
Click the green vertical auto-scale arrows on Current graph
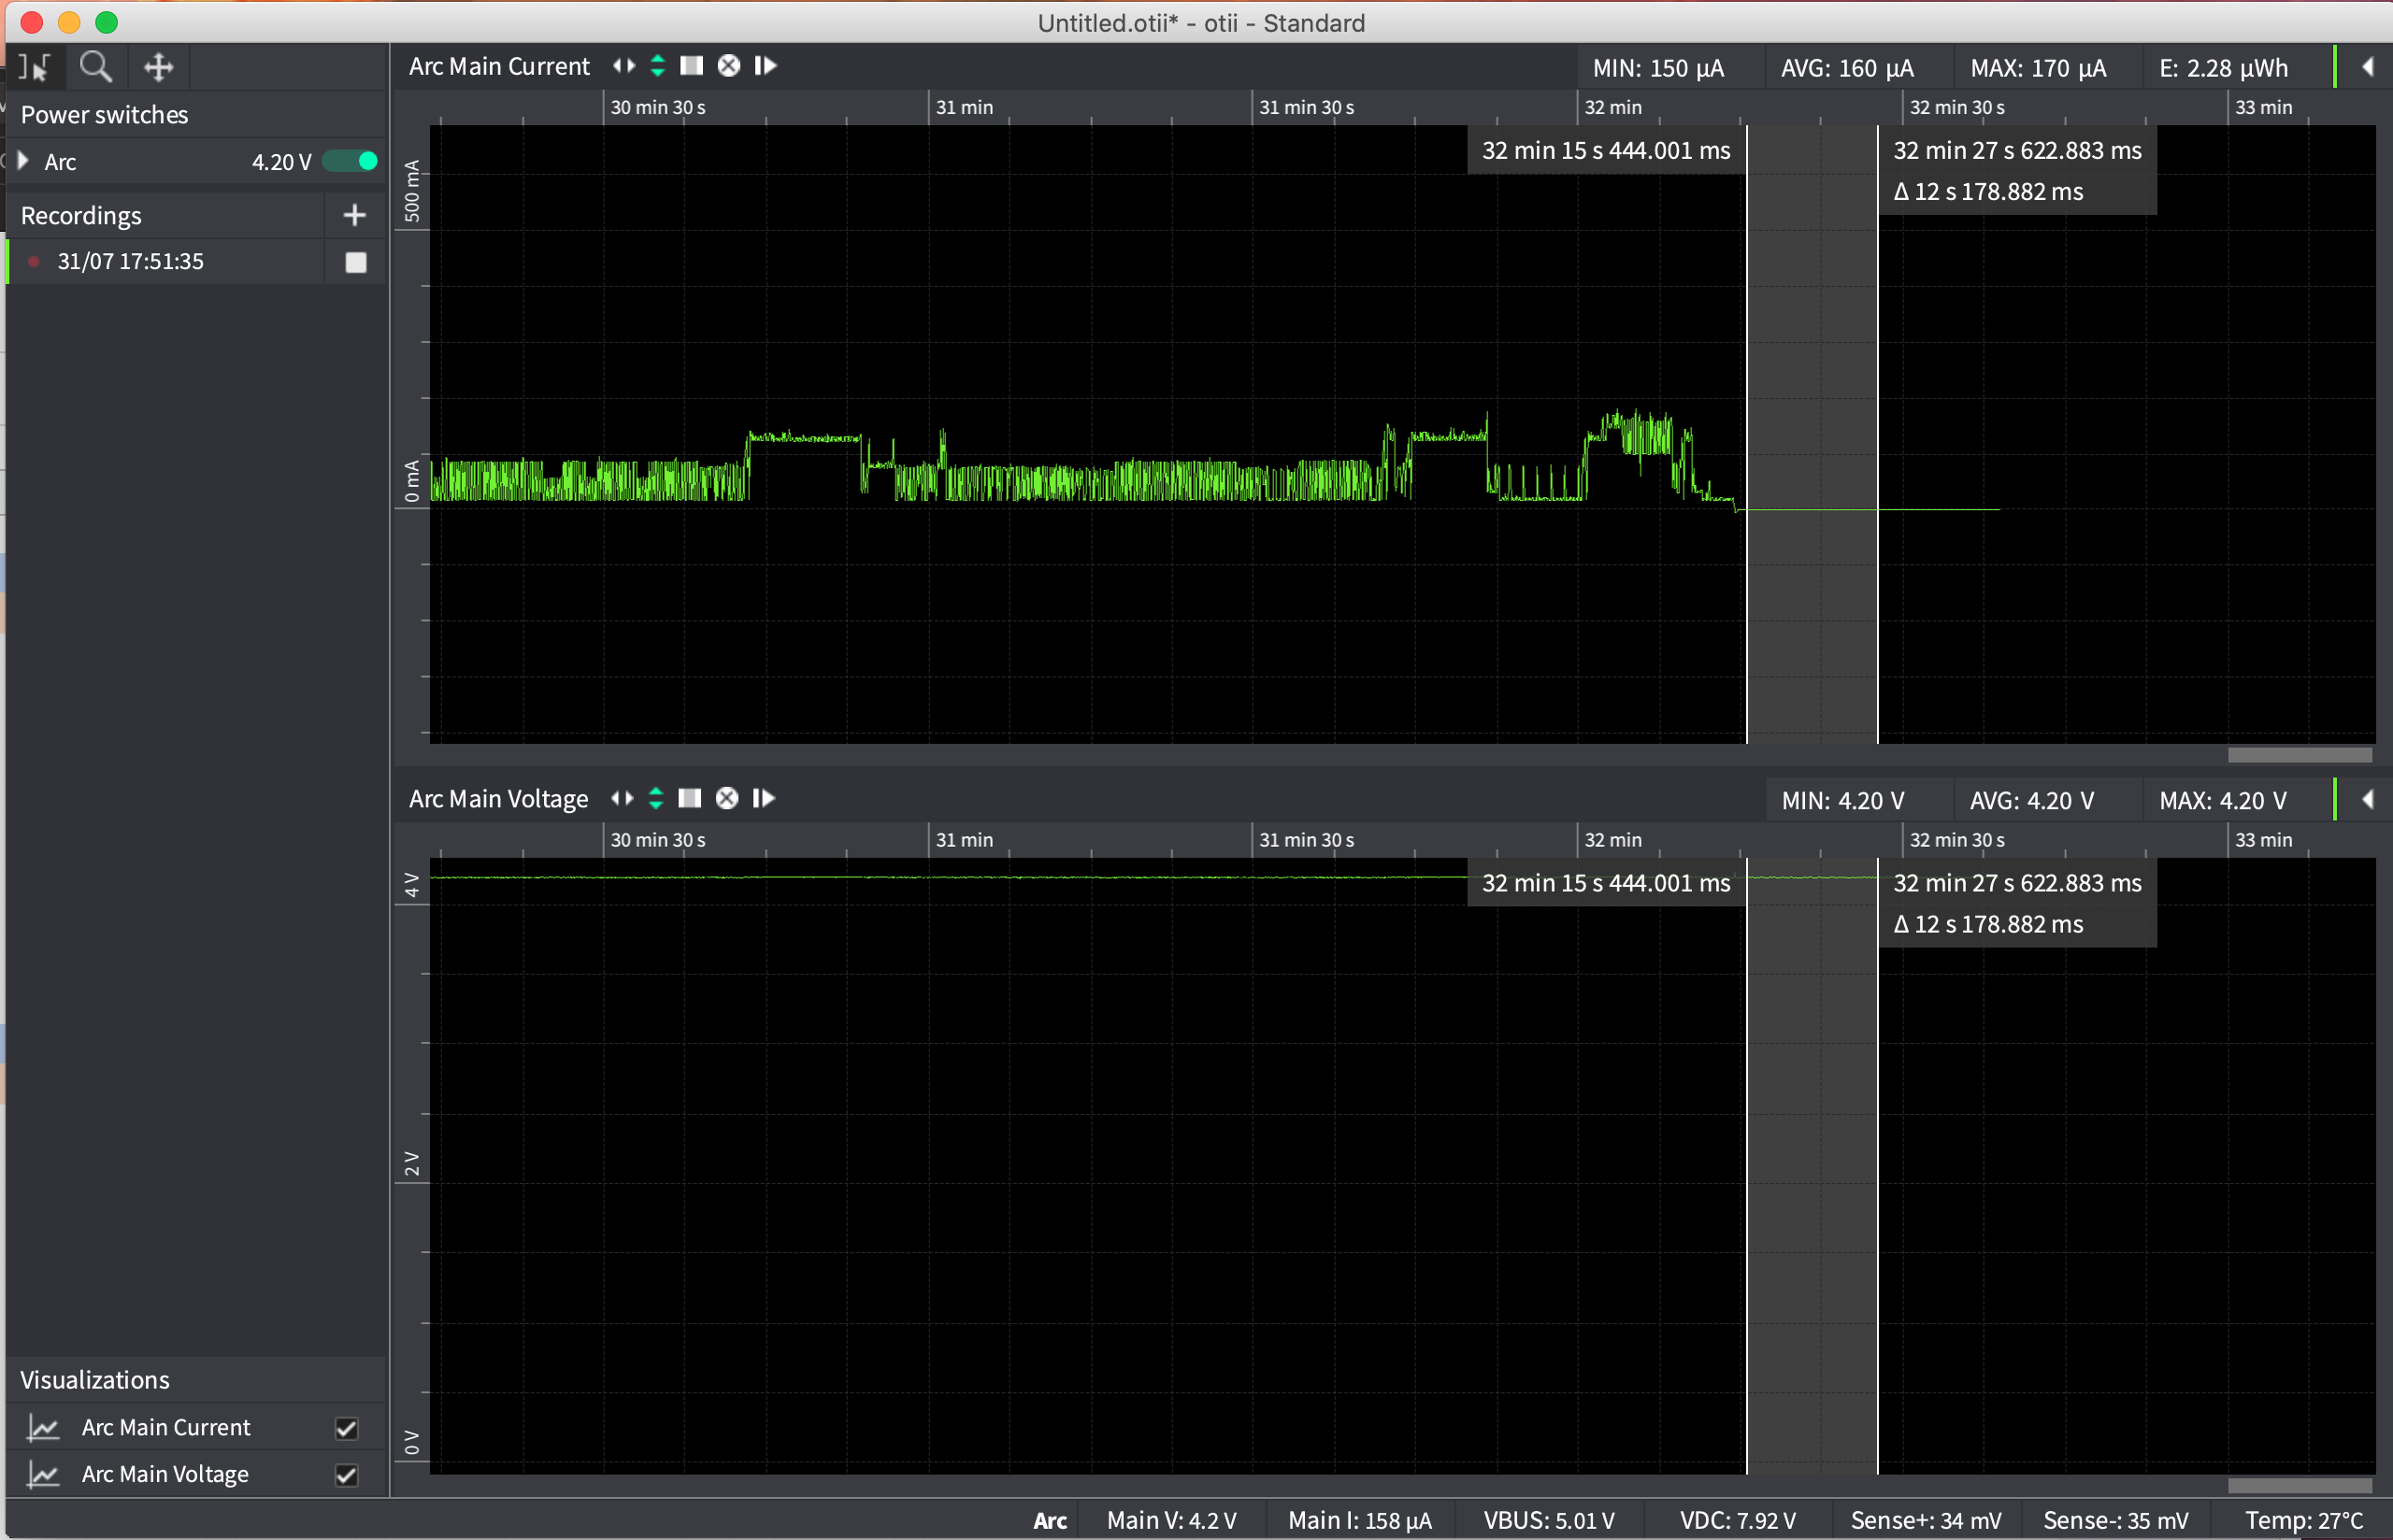pos(658,66)
